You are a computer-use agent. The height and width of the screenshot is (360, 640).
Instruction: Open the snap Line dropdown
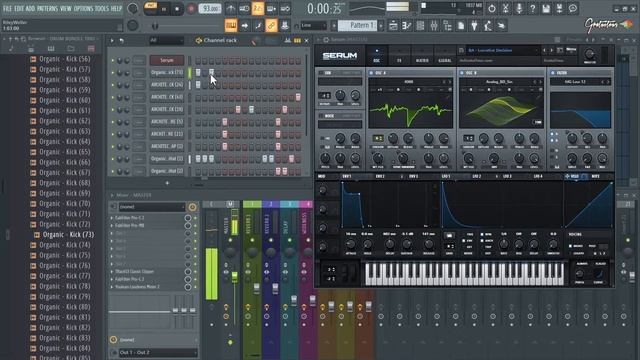click(313, 25)
